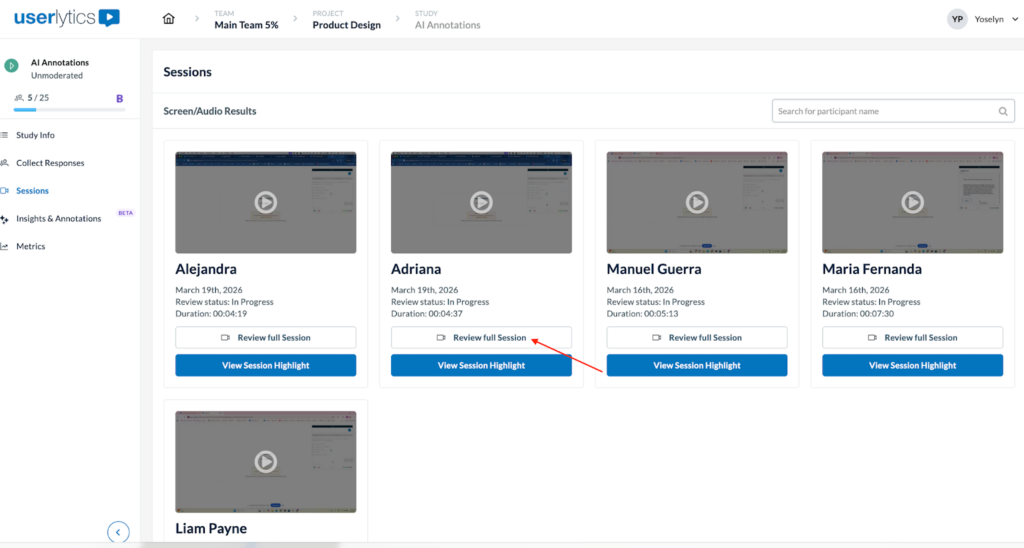The width and height of the screenshot is (1024, 548).
Task: Click the BETA badge
Action: point(125,213)
